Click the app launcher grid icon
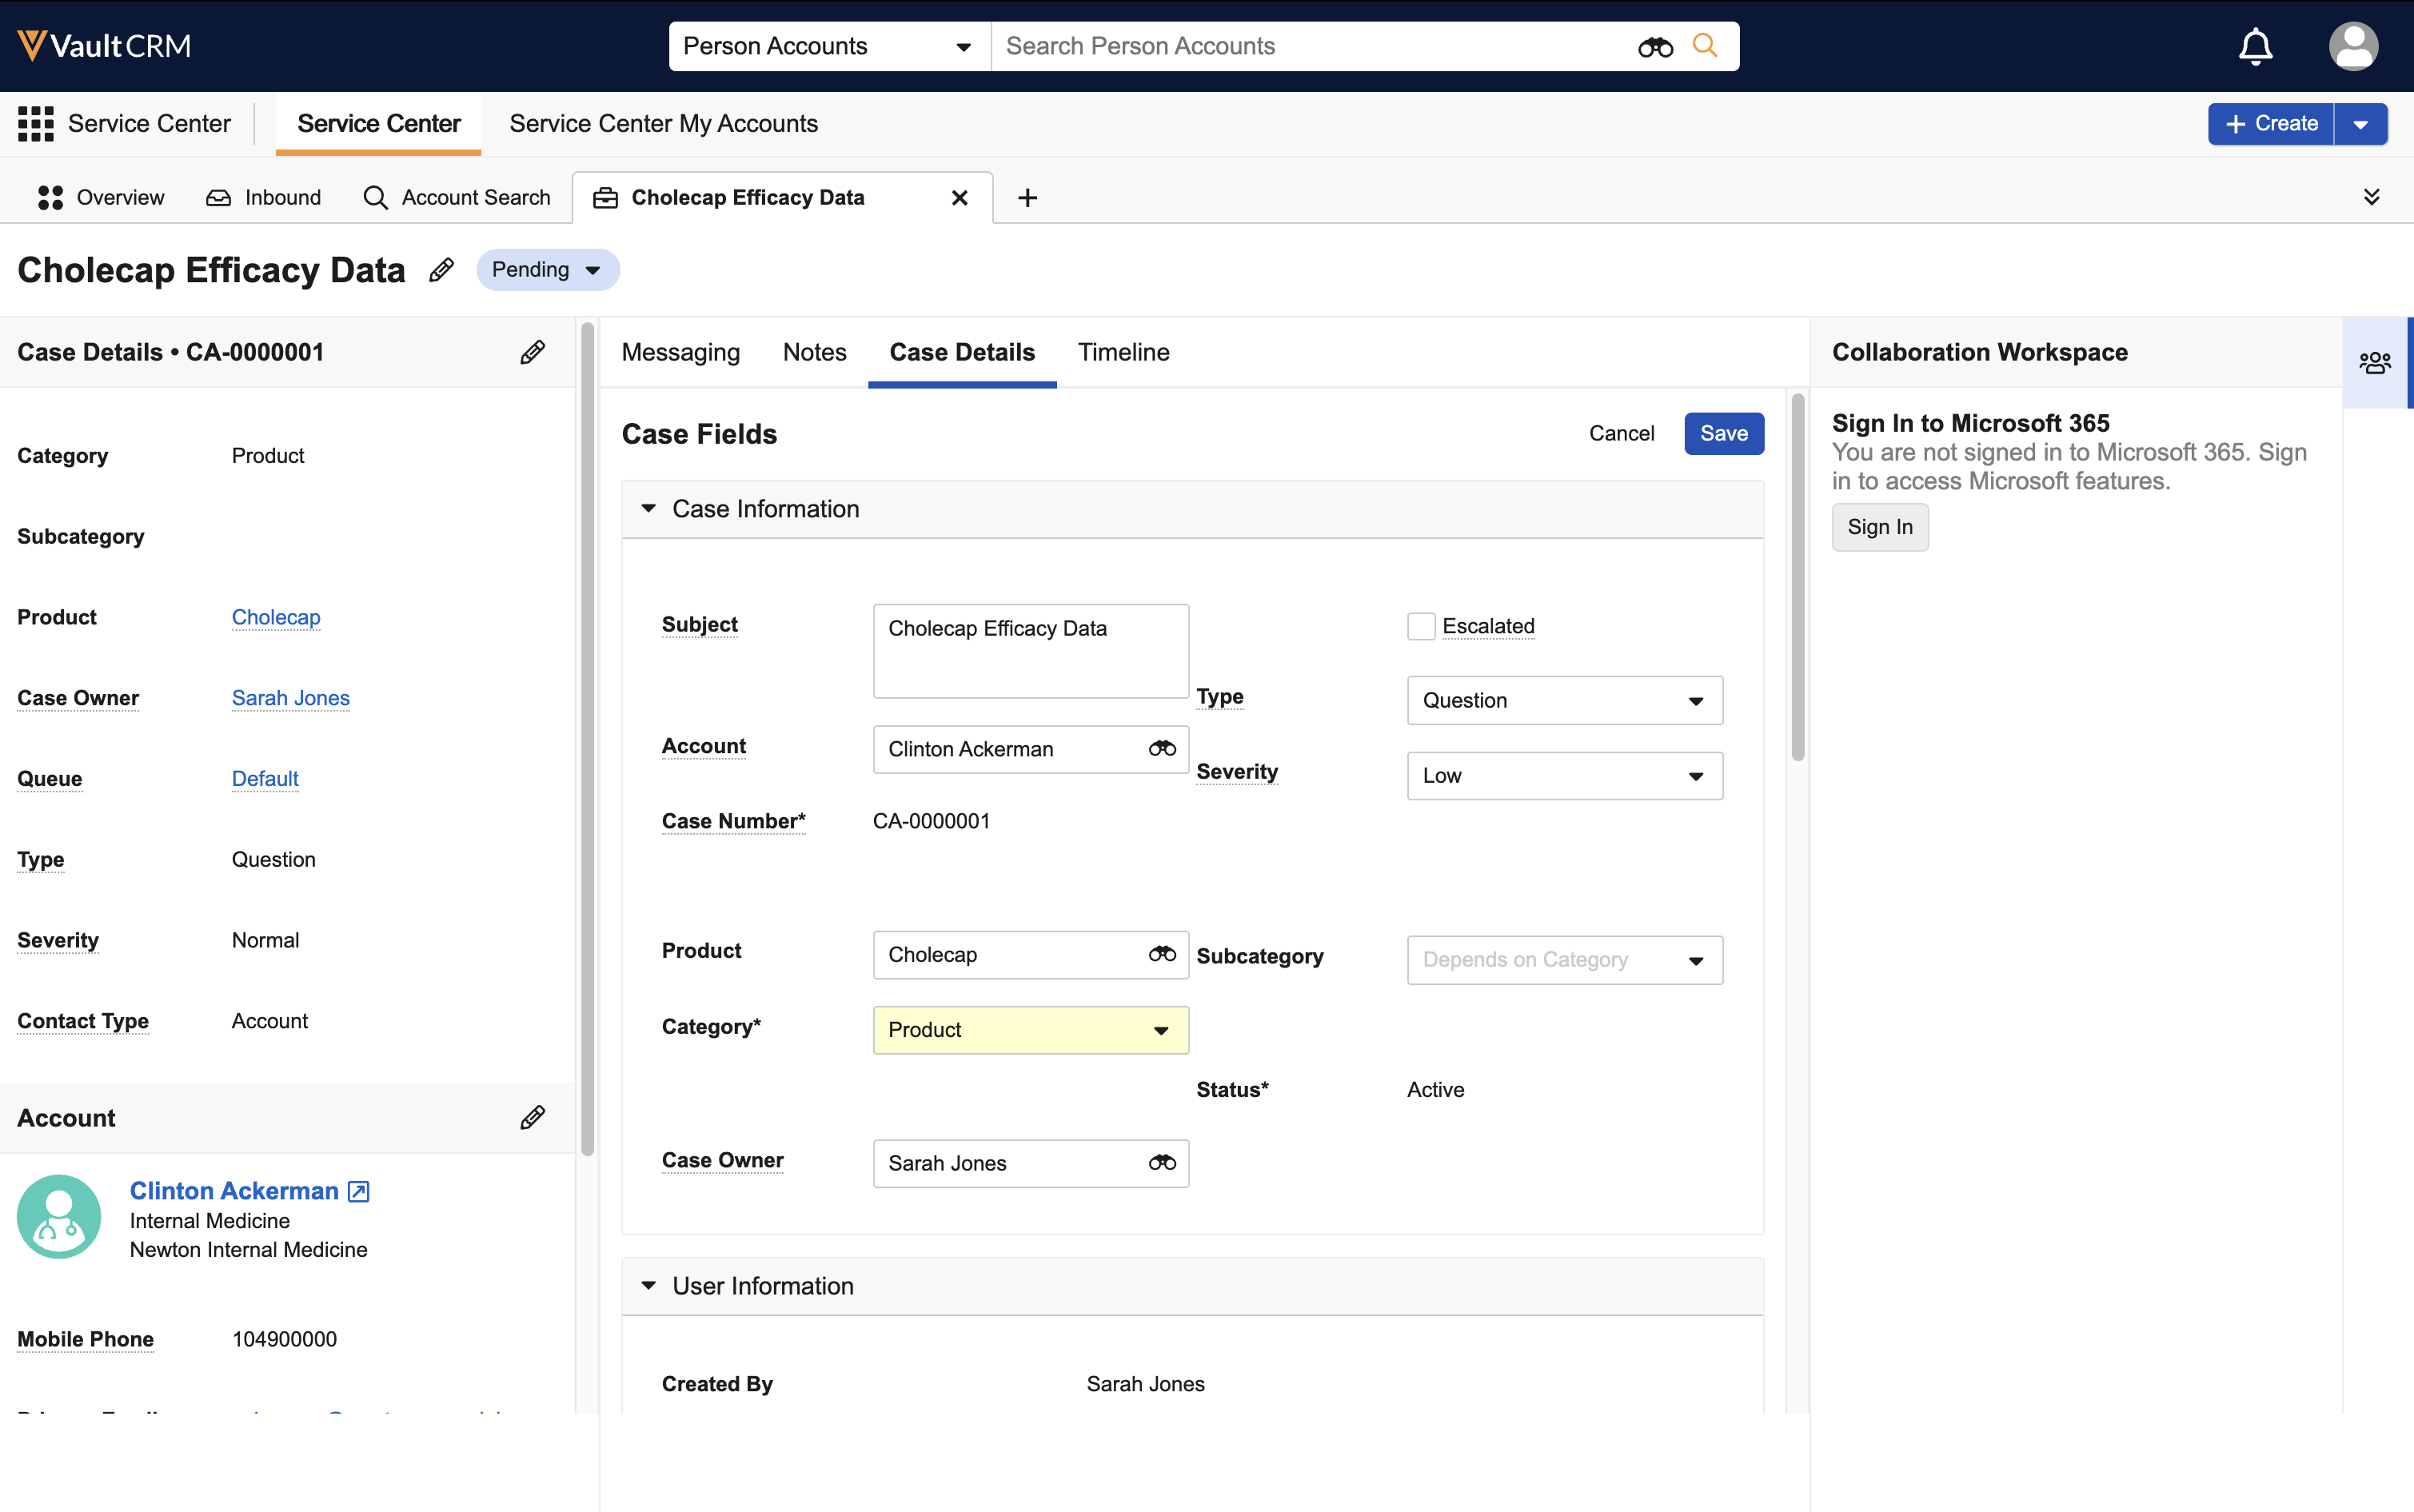 tap(36, 124)
